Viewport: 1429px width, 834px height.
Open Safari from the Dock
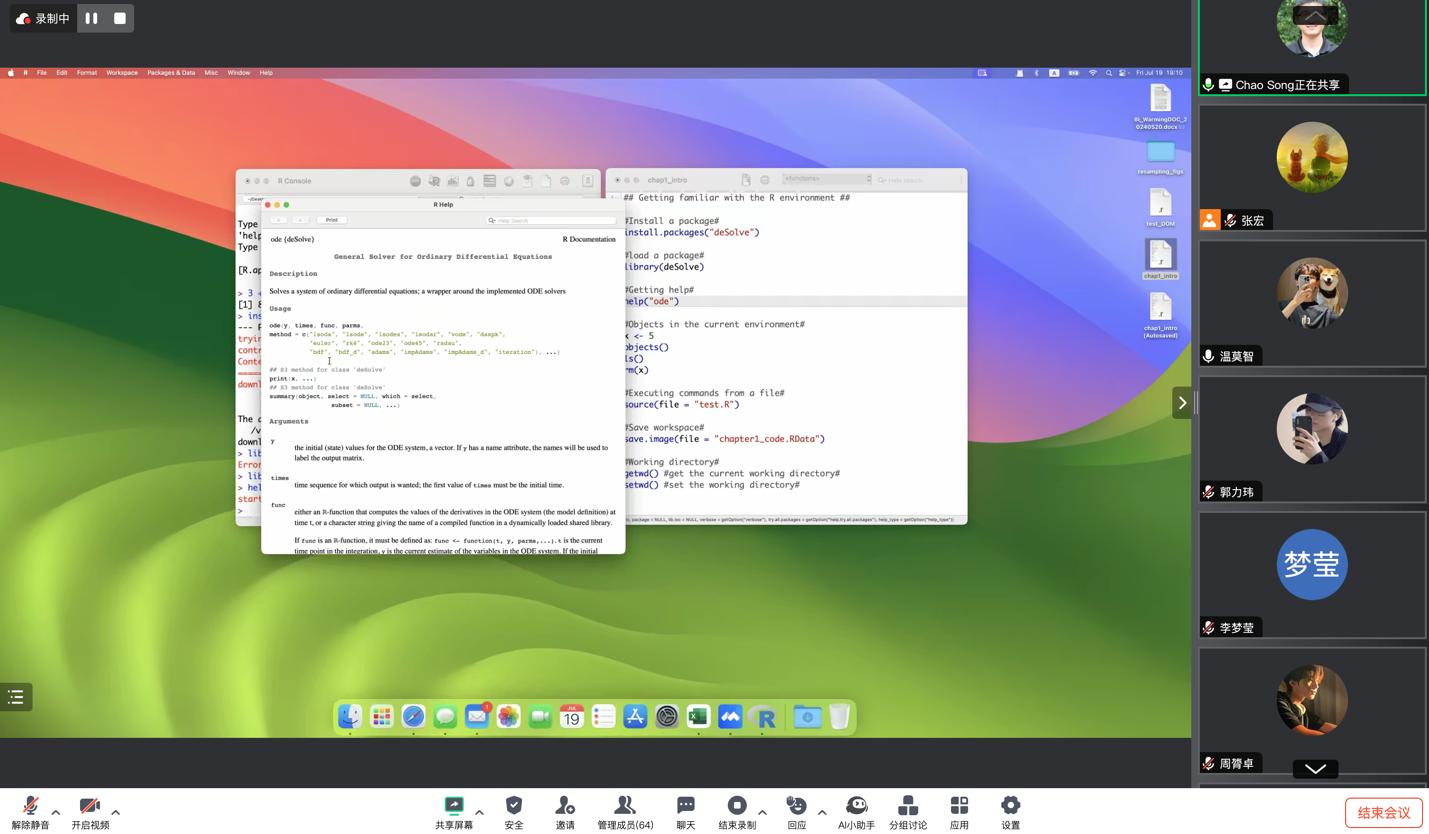tap(413, 717)
